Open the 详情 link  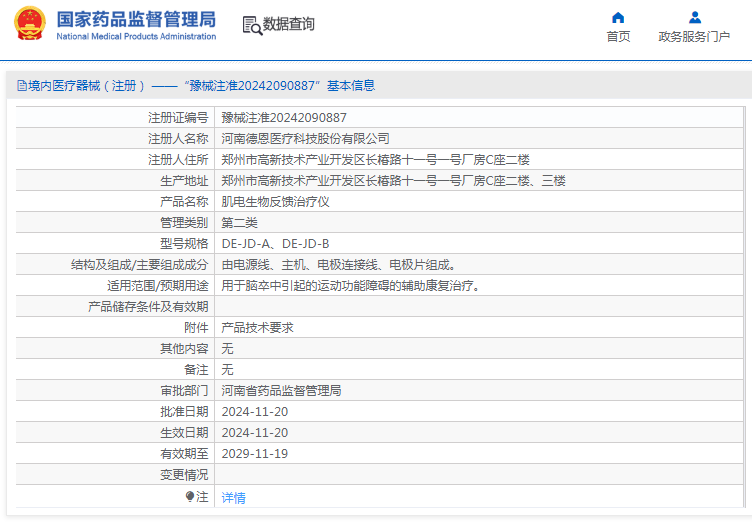point(234,498)
